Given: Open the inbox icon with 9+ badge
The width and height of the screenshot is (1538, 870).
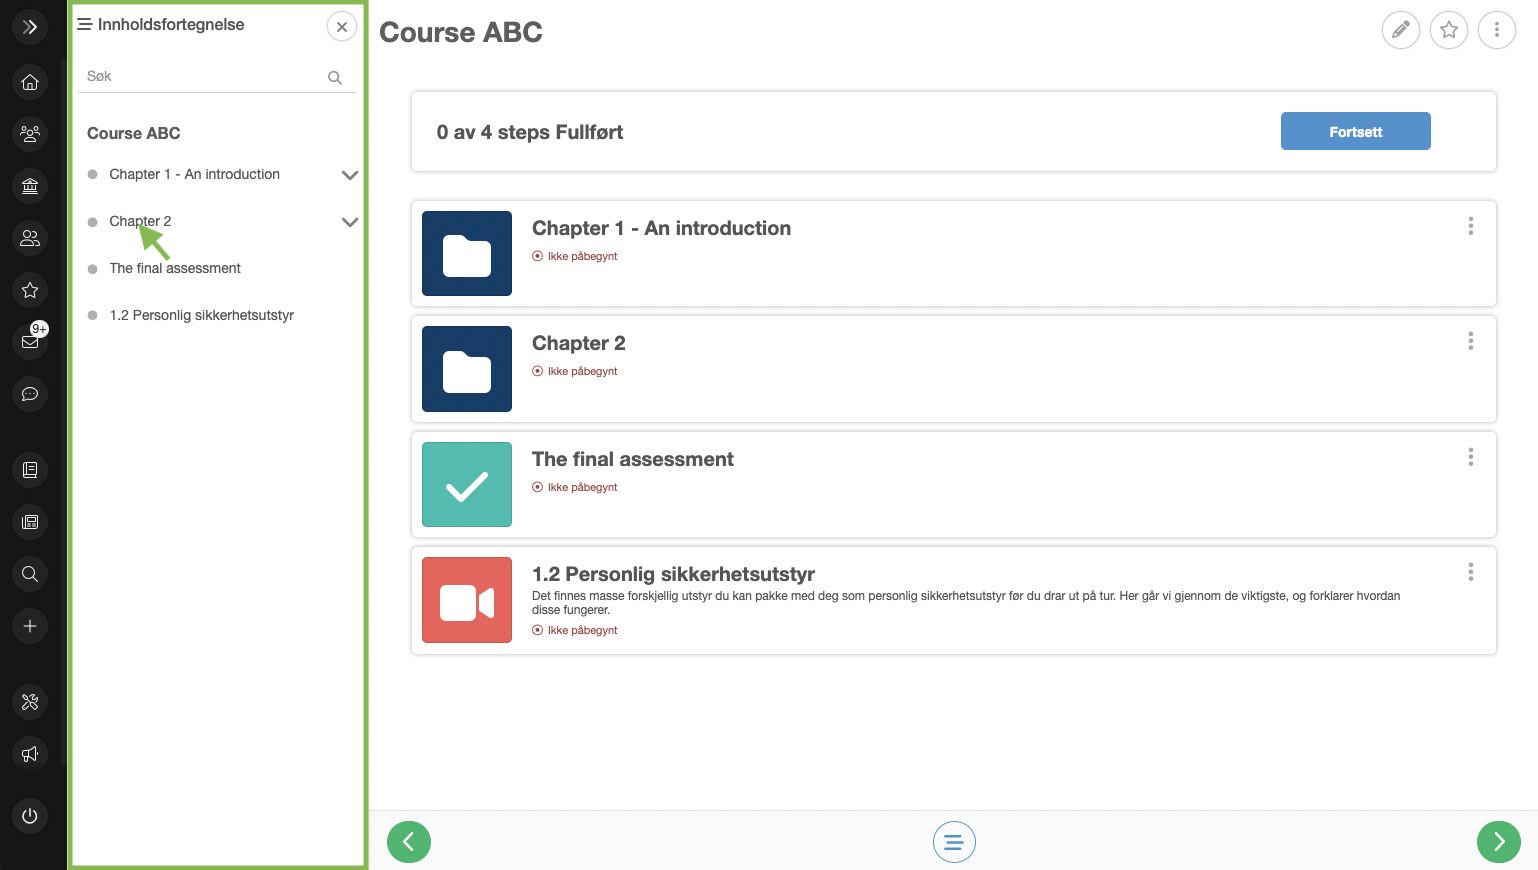Looking at the screenshot, I should tap(30, 341).
